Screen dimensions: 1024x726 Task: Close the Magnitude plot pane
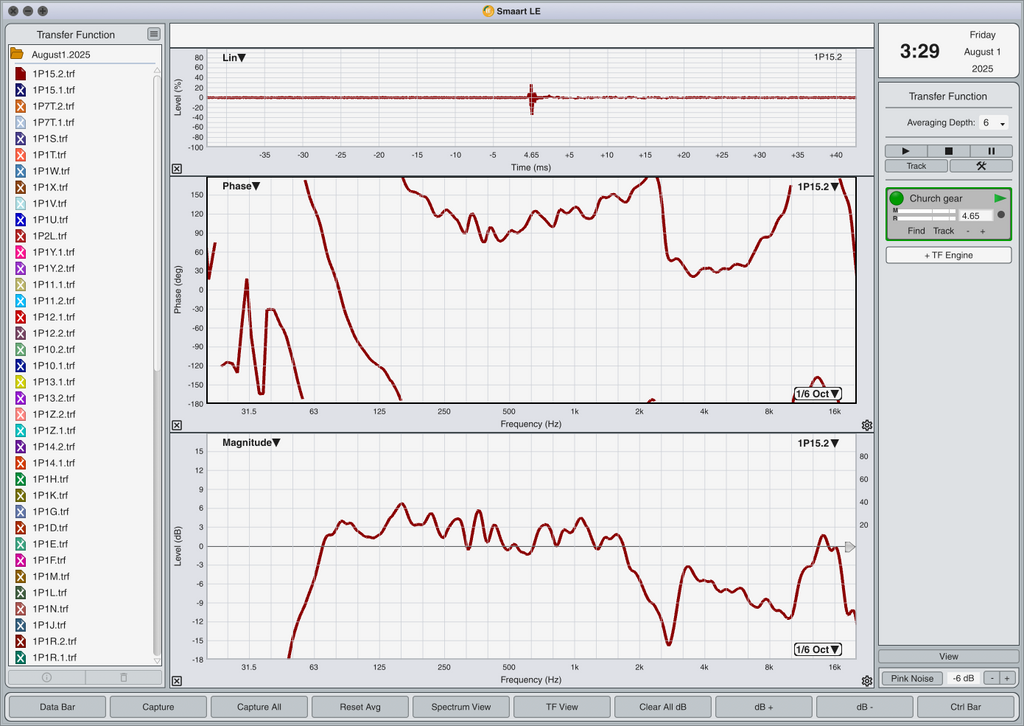point(177,681)
